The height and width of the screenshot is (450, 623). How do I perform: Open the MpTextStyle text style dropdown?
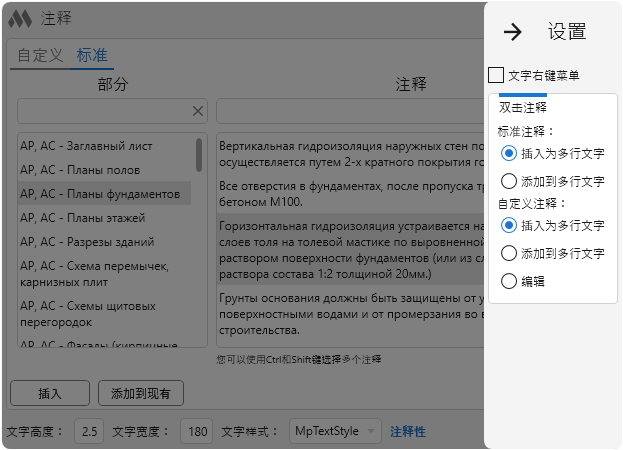(x=335, y=431)
